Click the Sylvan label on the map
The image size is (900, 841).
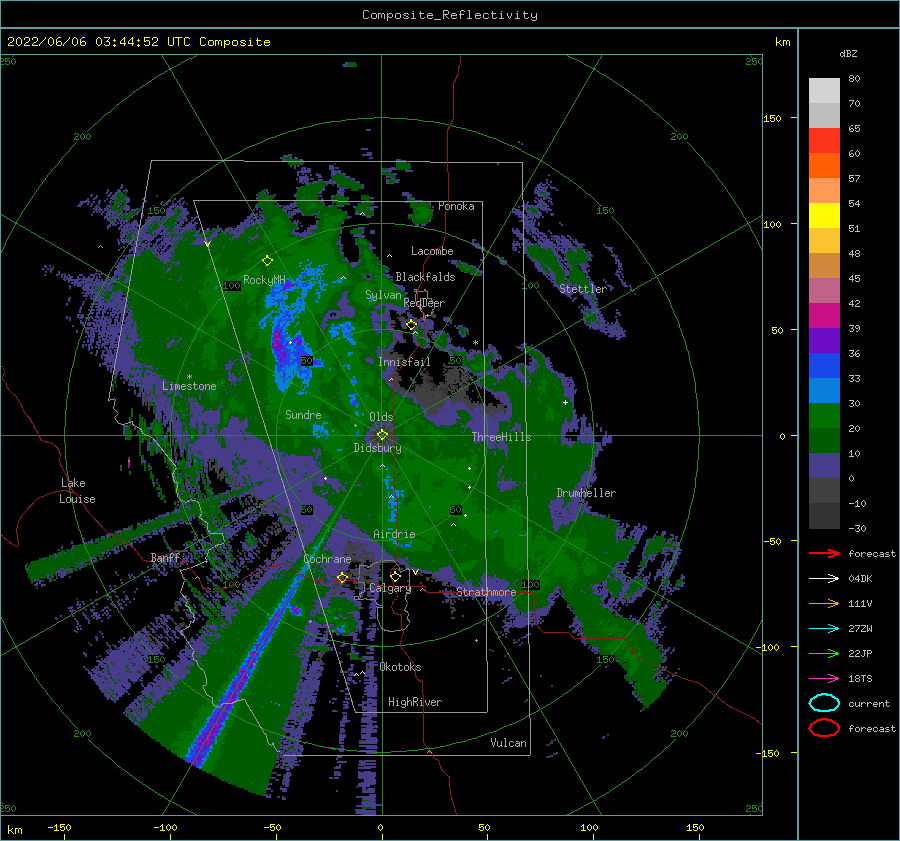pyautogui.click(x=383, y=295)
